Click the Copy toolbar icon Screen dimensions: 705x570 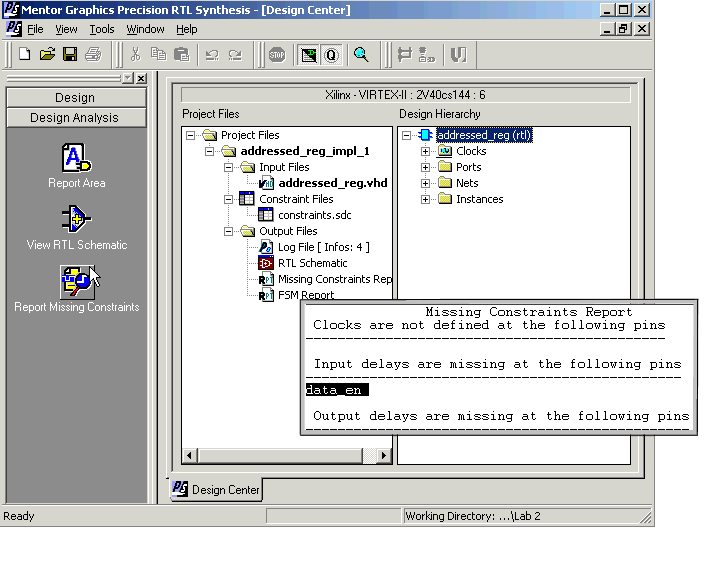158,54
